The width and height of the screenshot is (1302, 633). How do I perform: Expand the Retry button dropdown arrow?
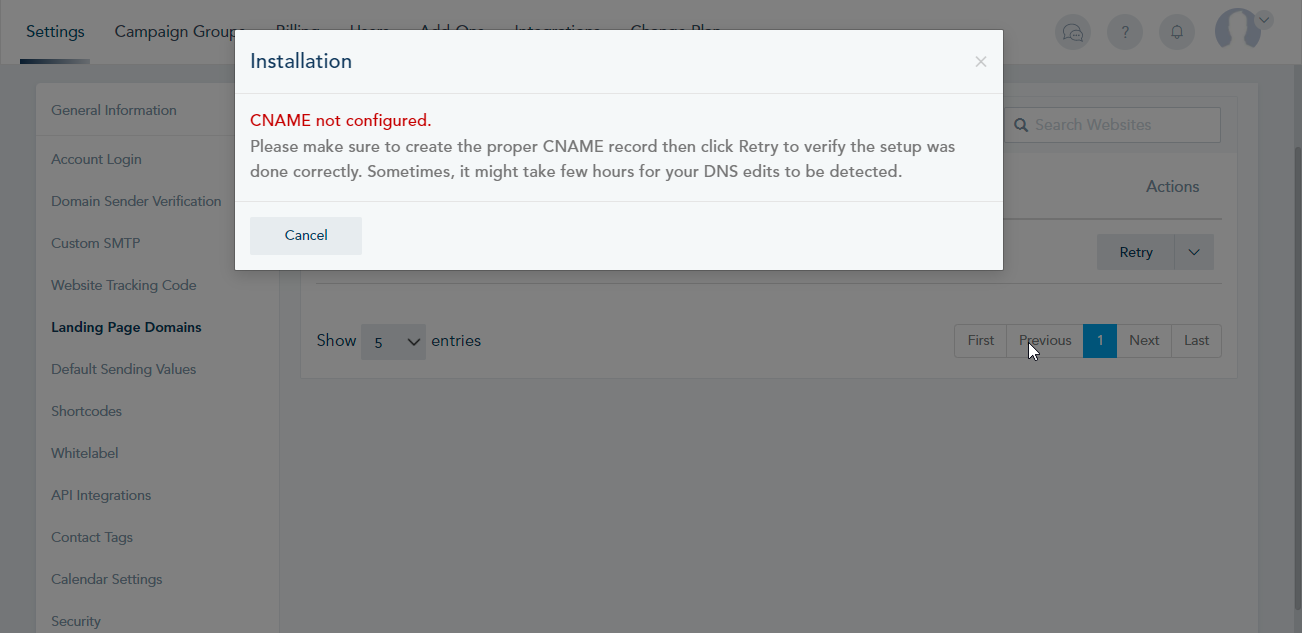[x=1194, y=252]
